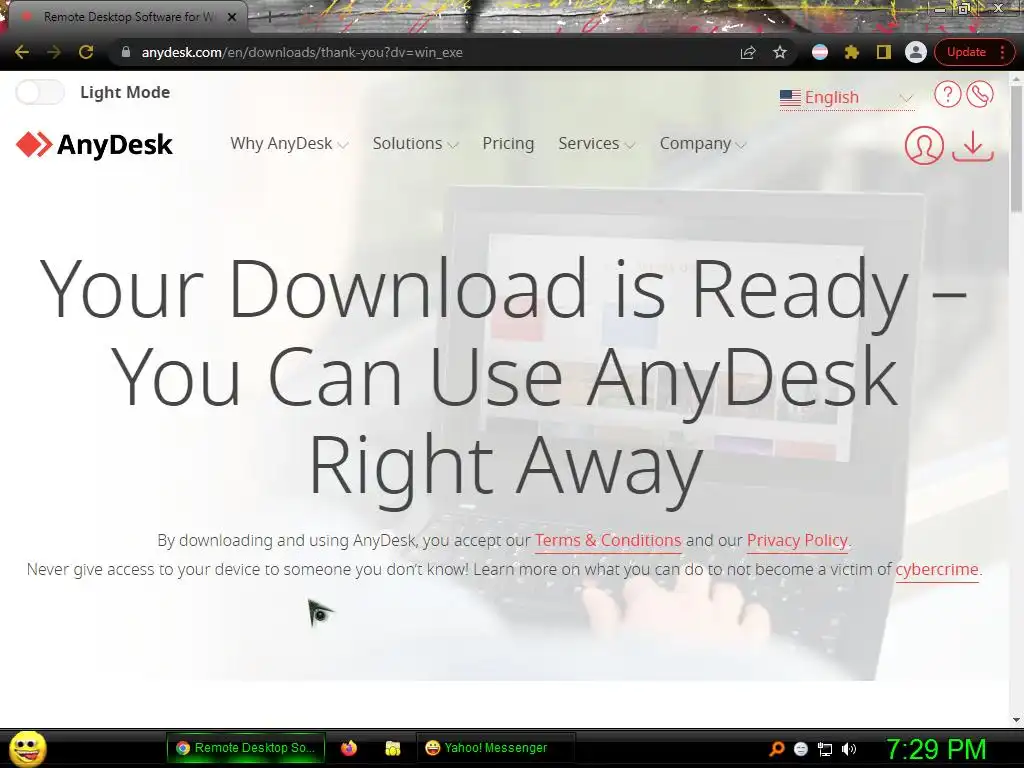Click the user account login icon
Viewport: 1024px width, 768px height.
click(924, 145)
